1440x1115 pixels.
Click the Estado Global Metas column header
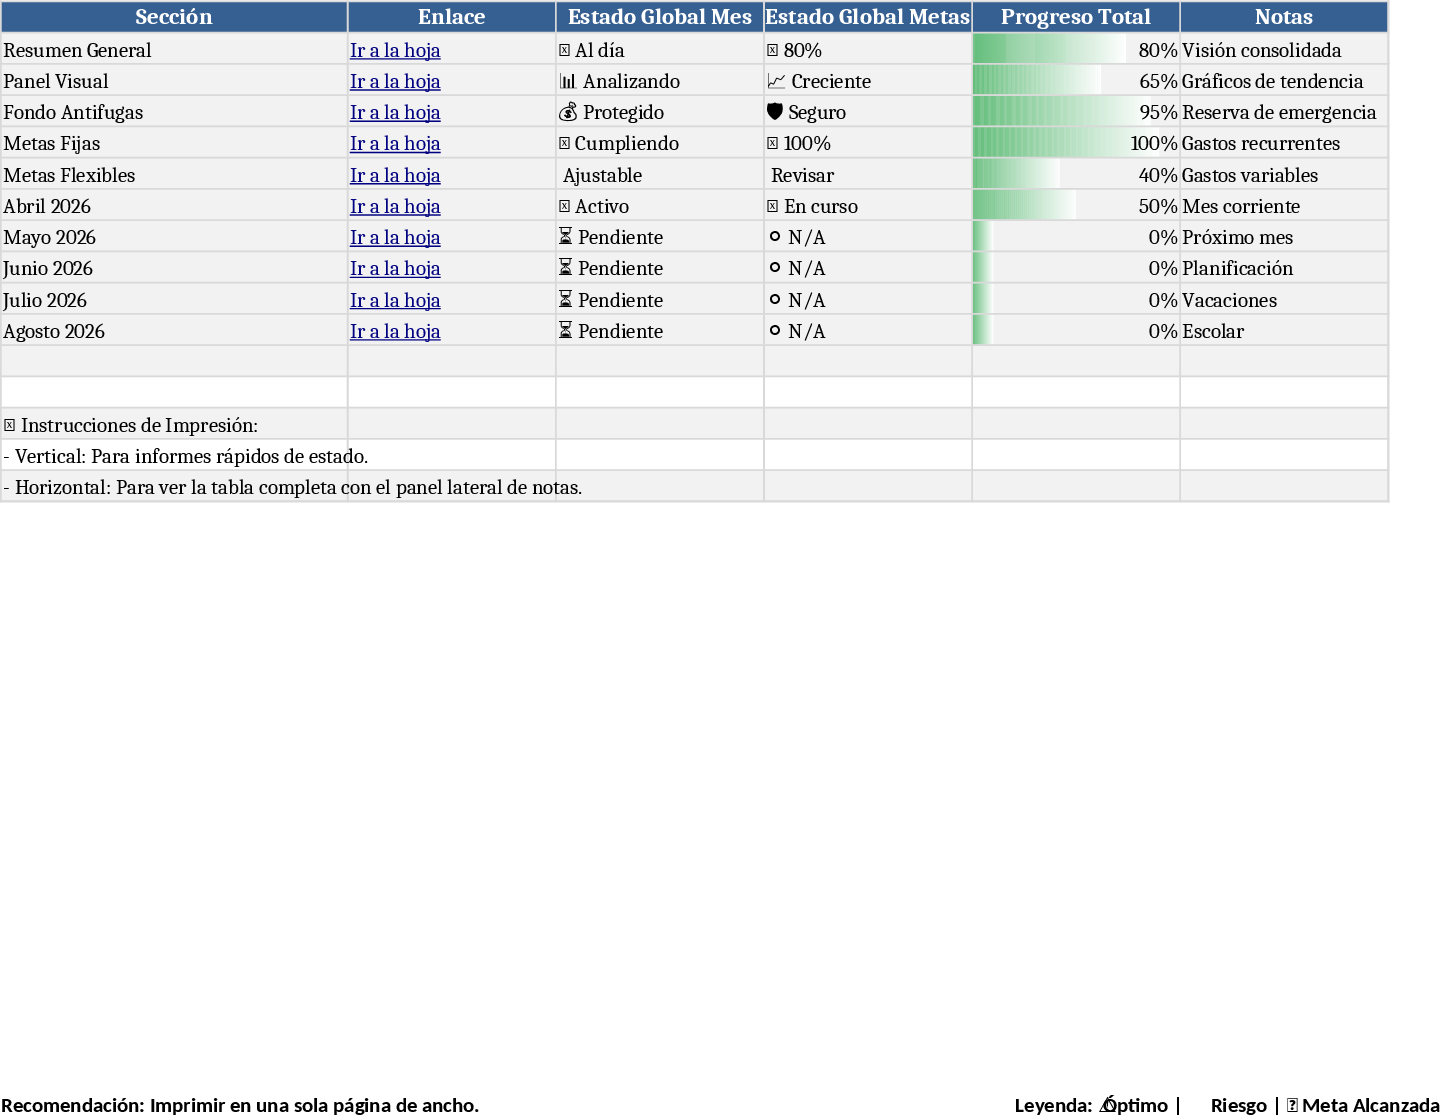tap(866, 17)
